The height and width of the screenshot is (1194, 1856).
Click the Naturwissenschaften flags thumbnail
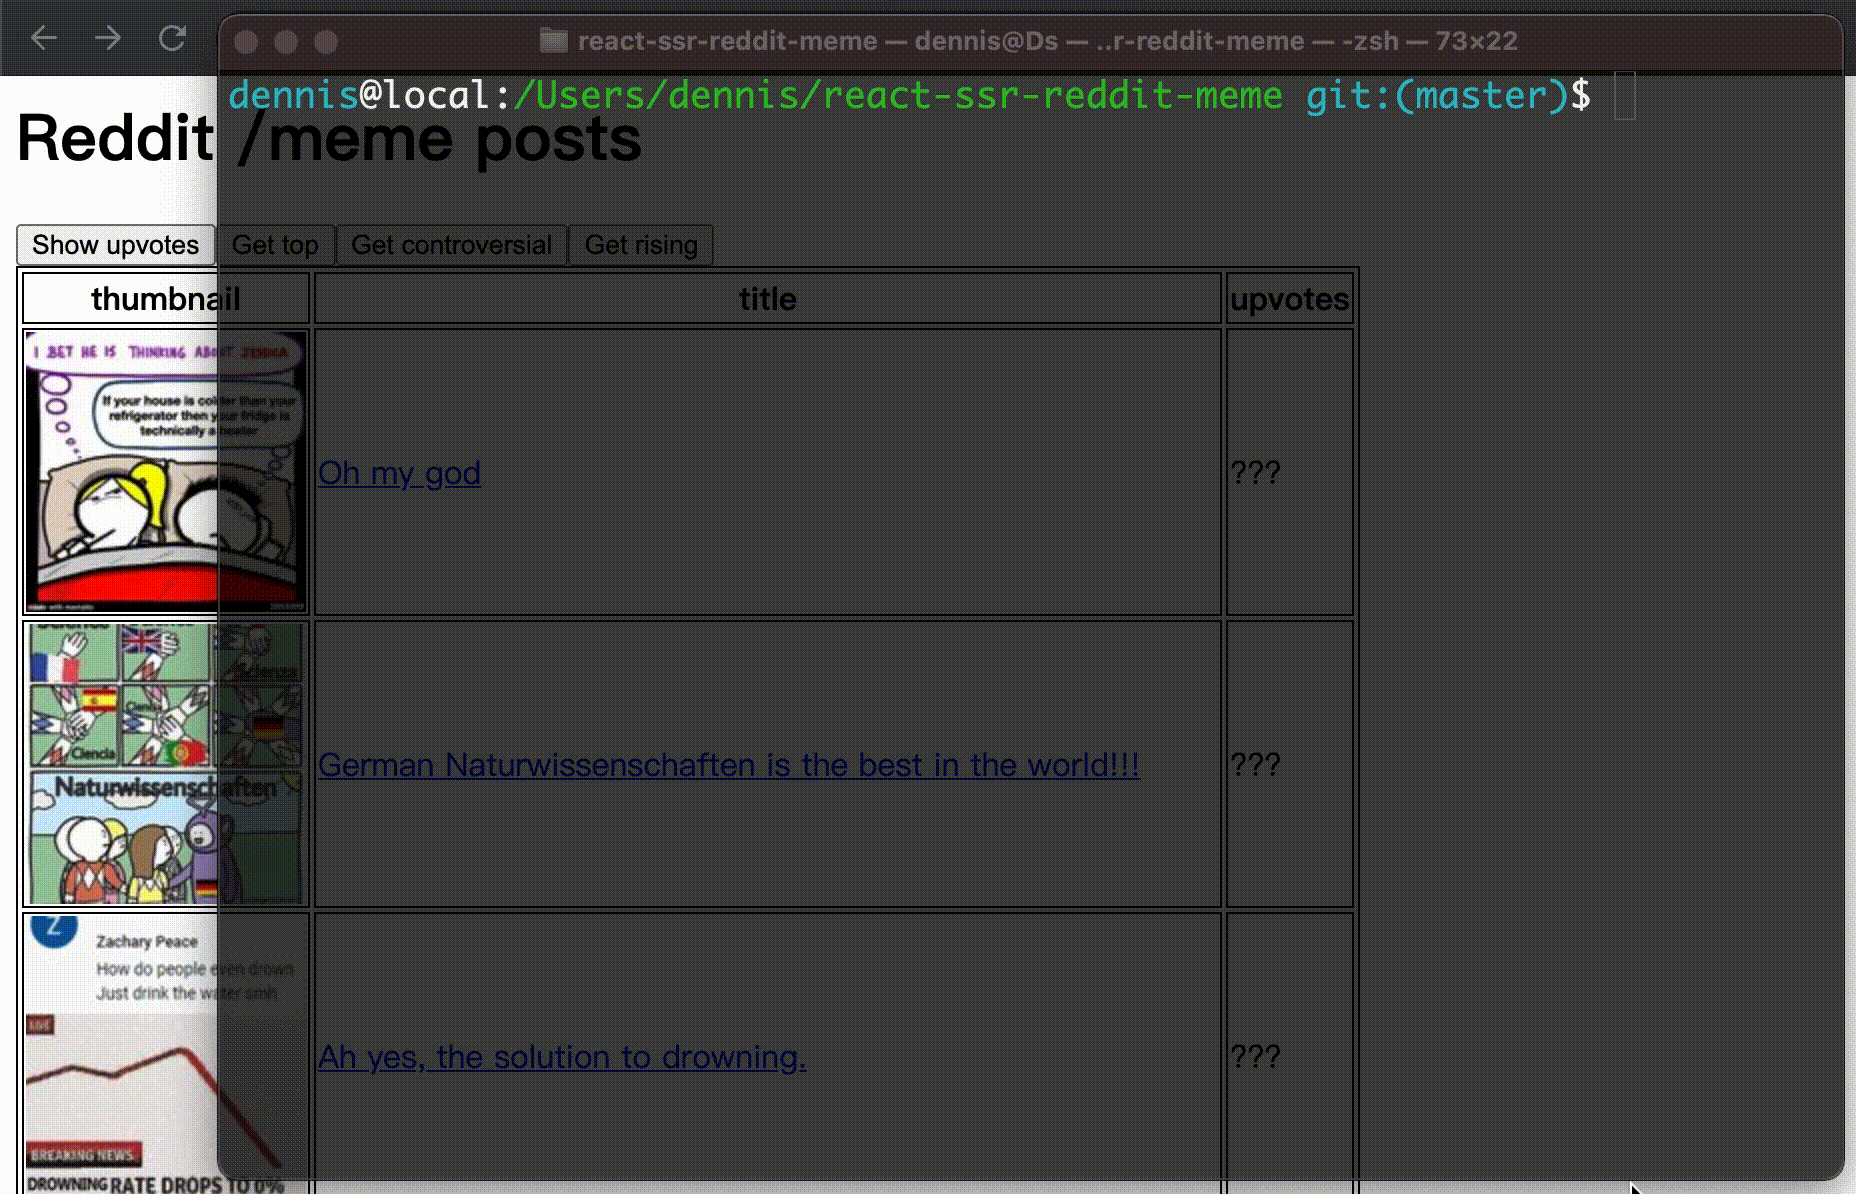(x=166, y=764)
